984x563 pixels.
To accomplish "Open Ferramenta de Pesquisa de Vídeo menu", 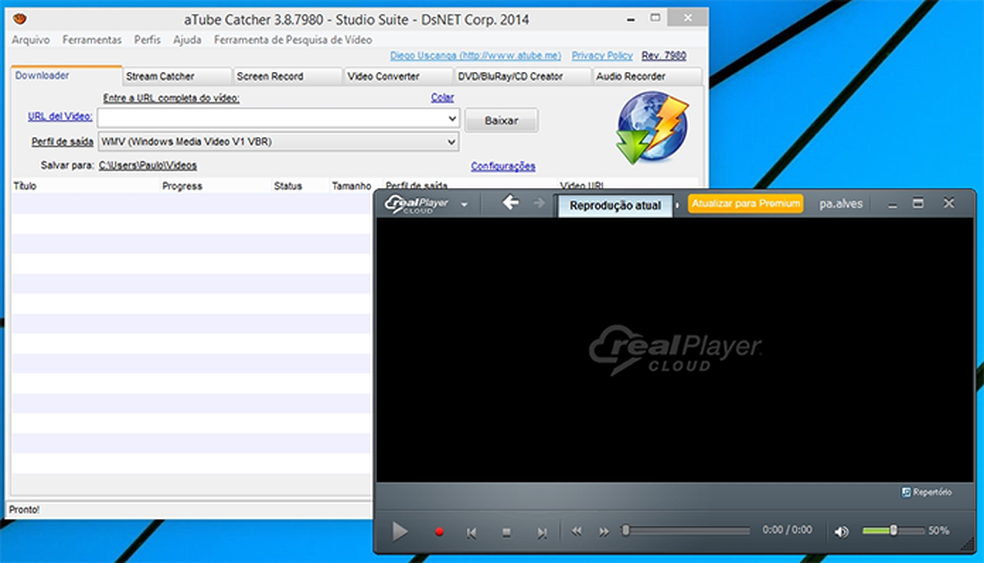I will pos(292,40).
